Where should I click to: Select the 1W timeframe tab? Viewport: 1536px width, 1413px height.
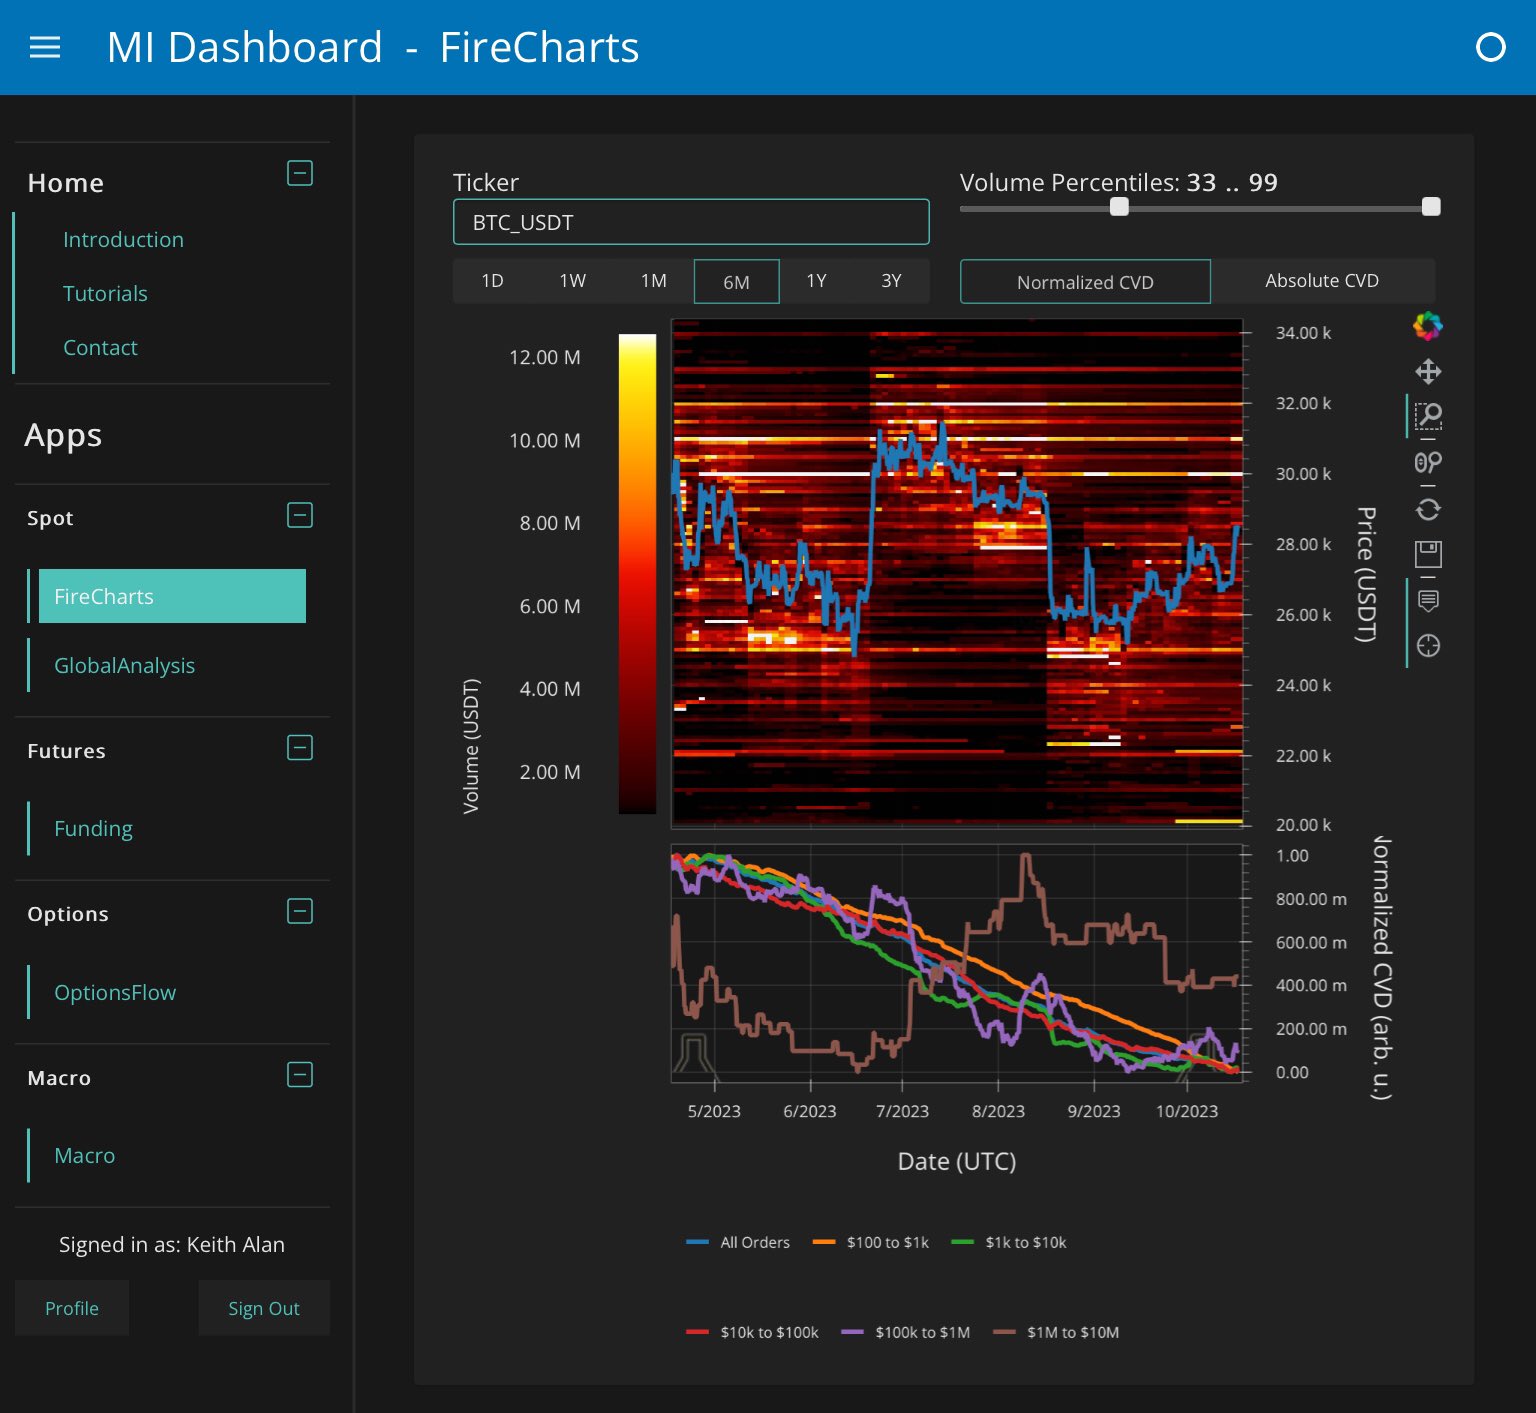click(x=572, y=281)
